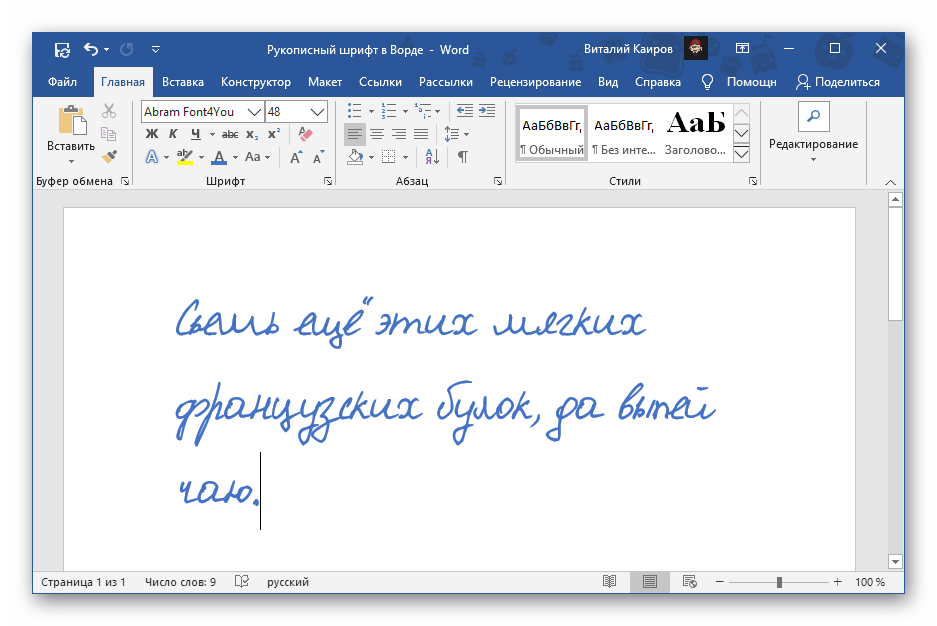Switch to the Вставка tab
Image resolution: width=937 pixels, height=626 pixels.
(x=183, y=82)
